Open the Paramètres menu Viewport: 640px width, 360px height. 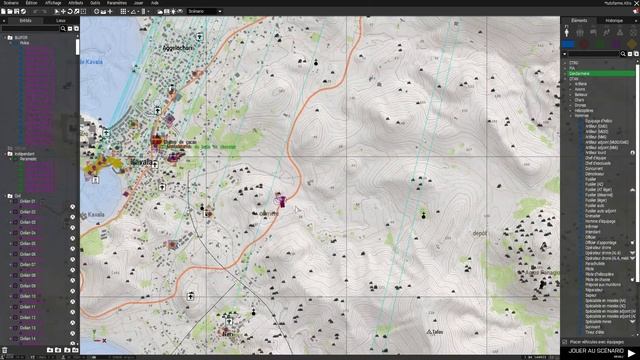[x=117, y=3]
